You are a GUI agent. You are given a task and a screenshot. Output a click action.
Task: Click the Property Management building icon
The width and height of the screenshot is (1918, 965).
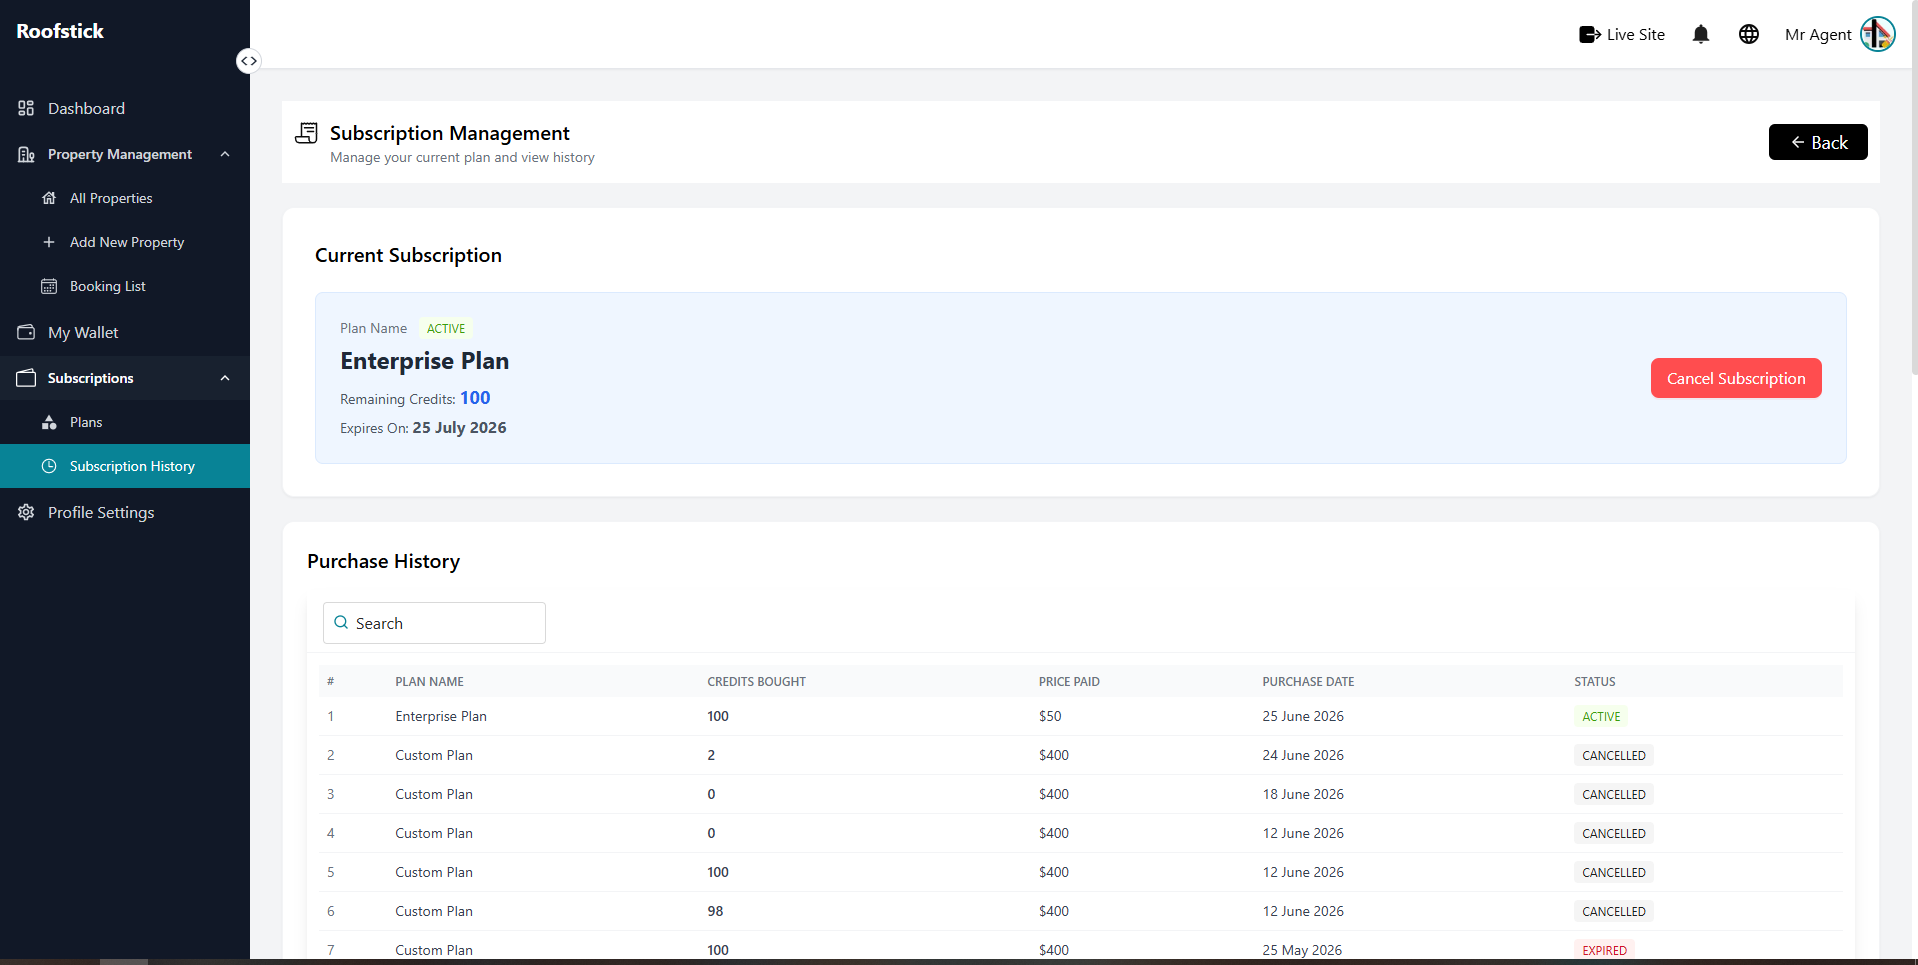click(26, 154)
